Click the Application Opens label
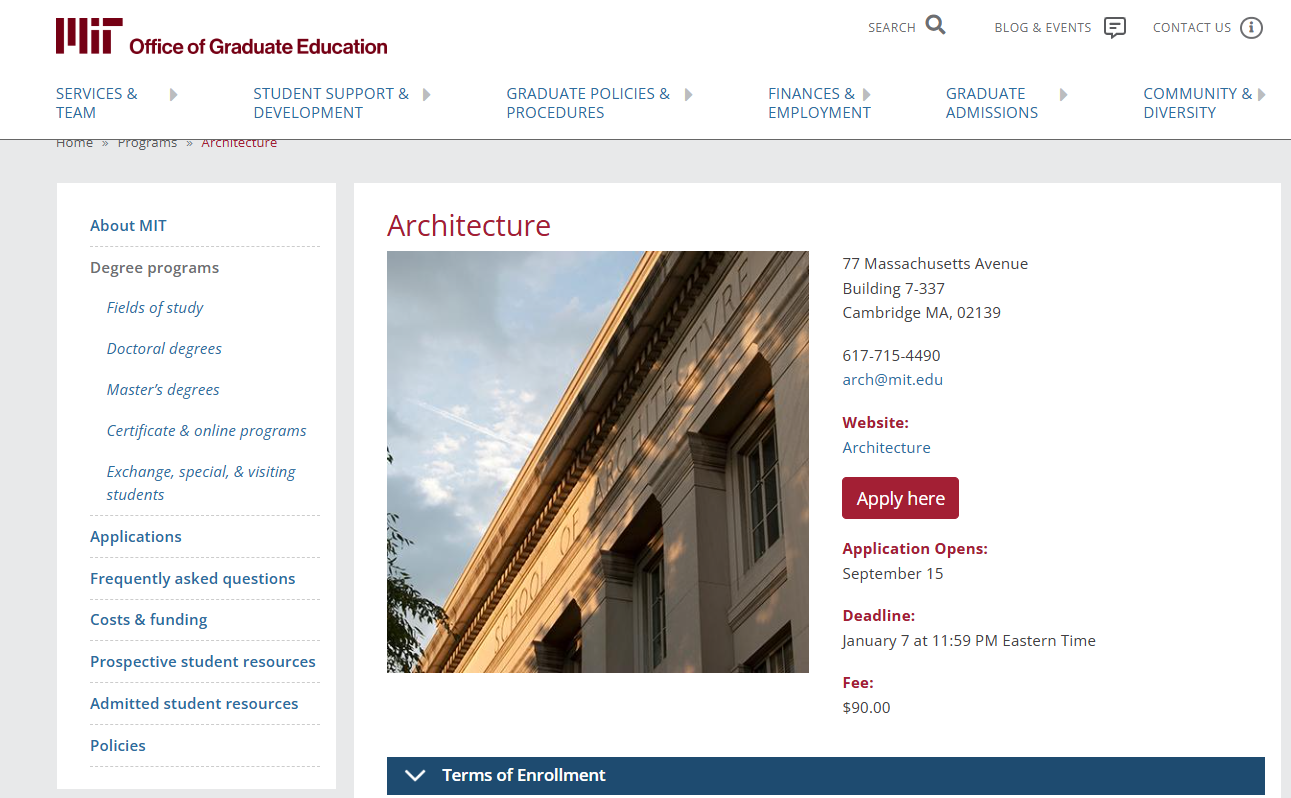Screen dimensions: 1291x798 pyautogui.click(x=915, y=549)
